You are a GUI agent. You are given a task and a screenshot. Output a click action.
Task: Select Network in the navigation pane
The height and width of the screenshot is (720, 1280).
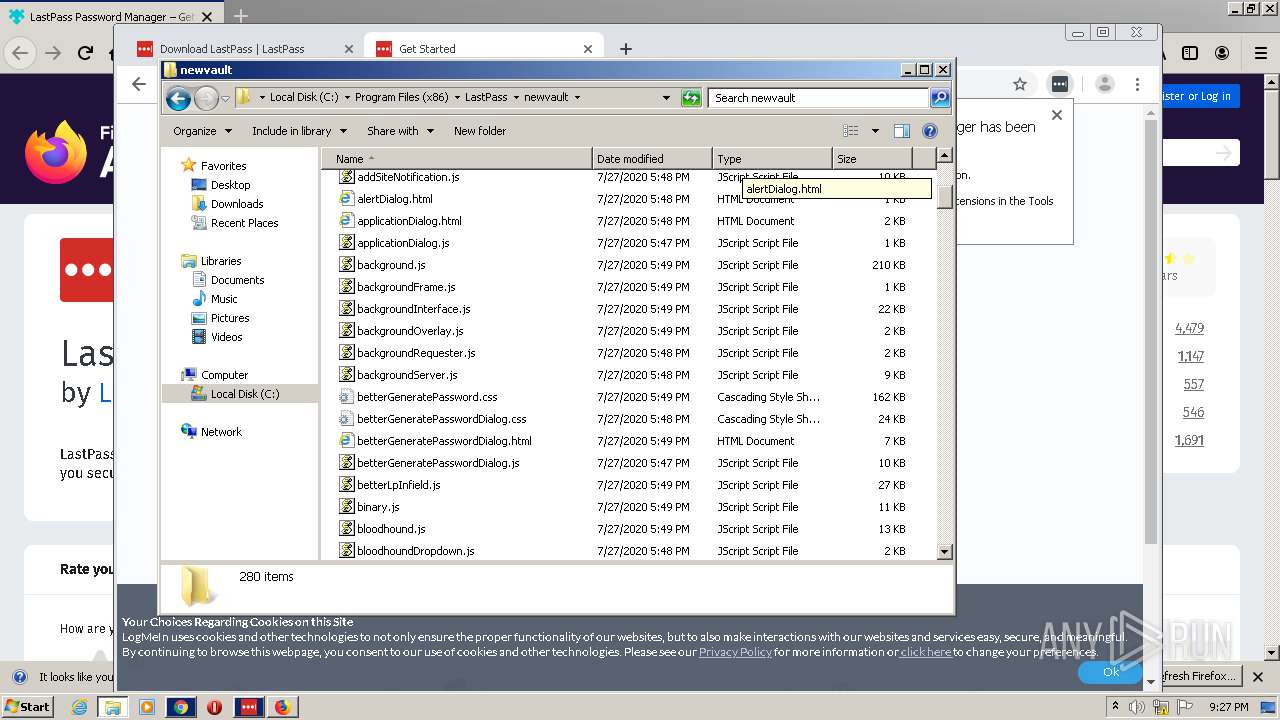click(x=221, y=432)
